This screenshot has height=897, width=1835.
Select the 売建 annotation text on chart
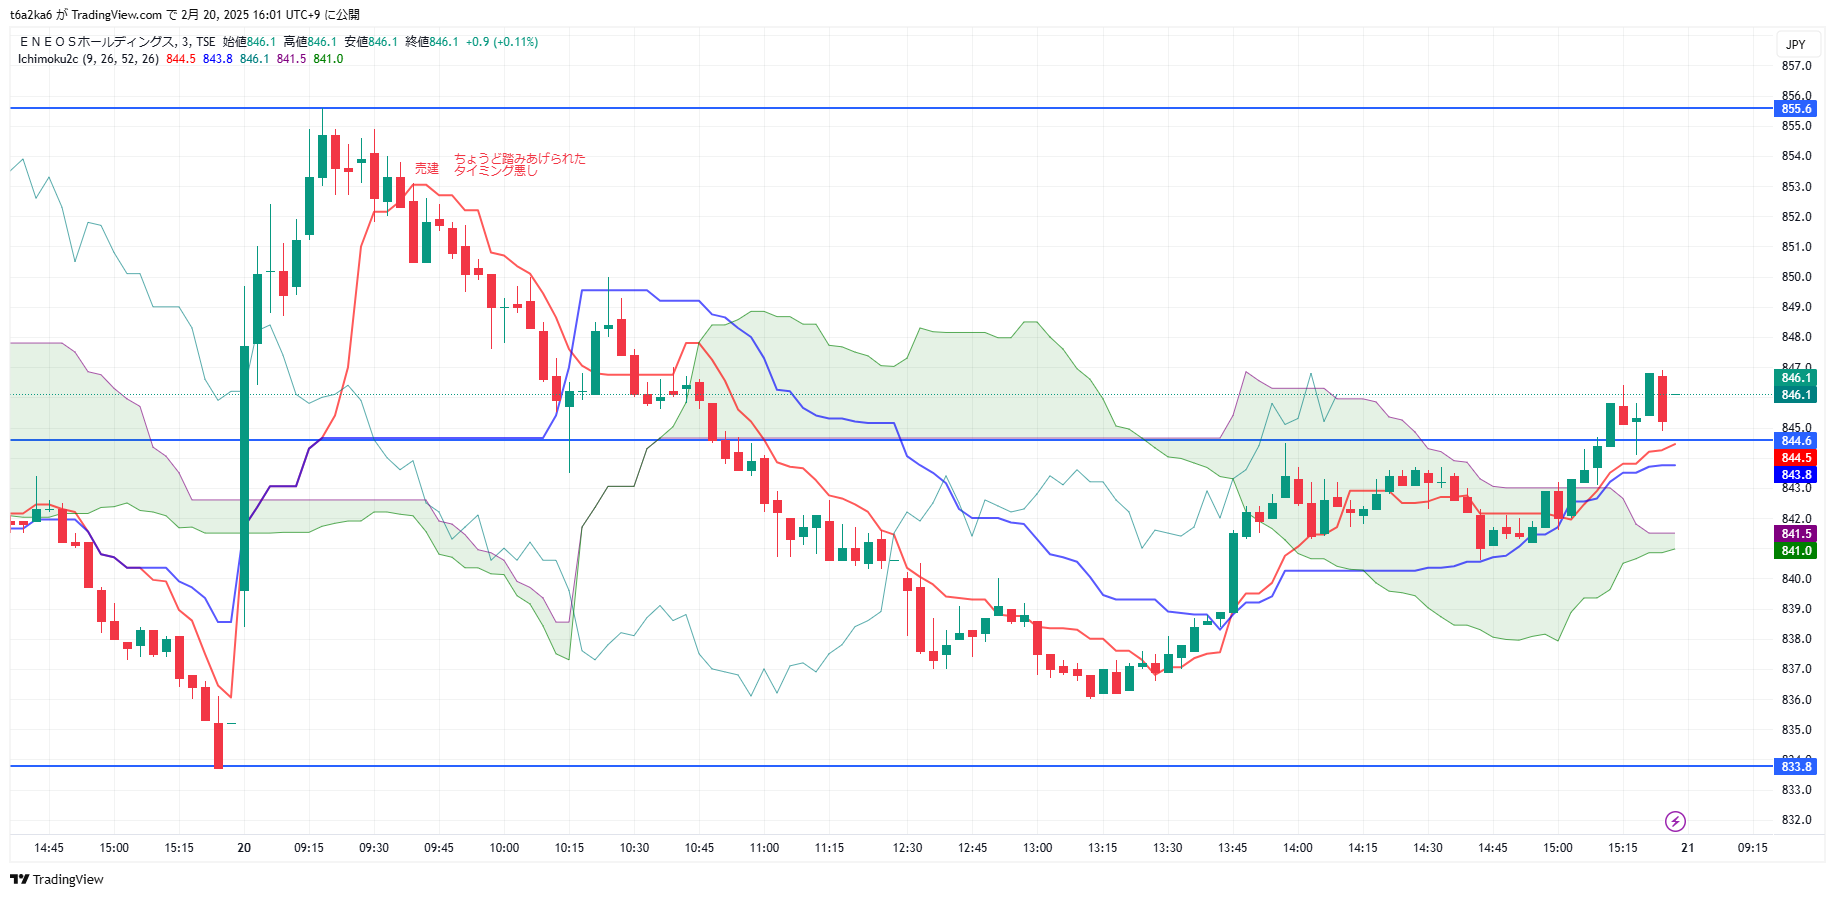[x=427, y=169]
